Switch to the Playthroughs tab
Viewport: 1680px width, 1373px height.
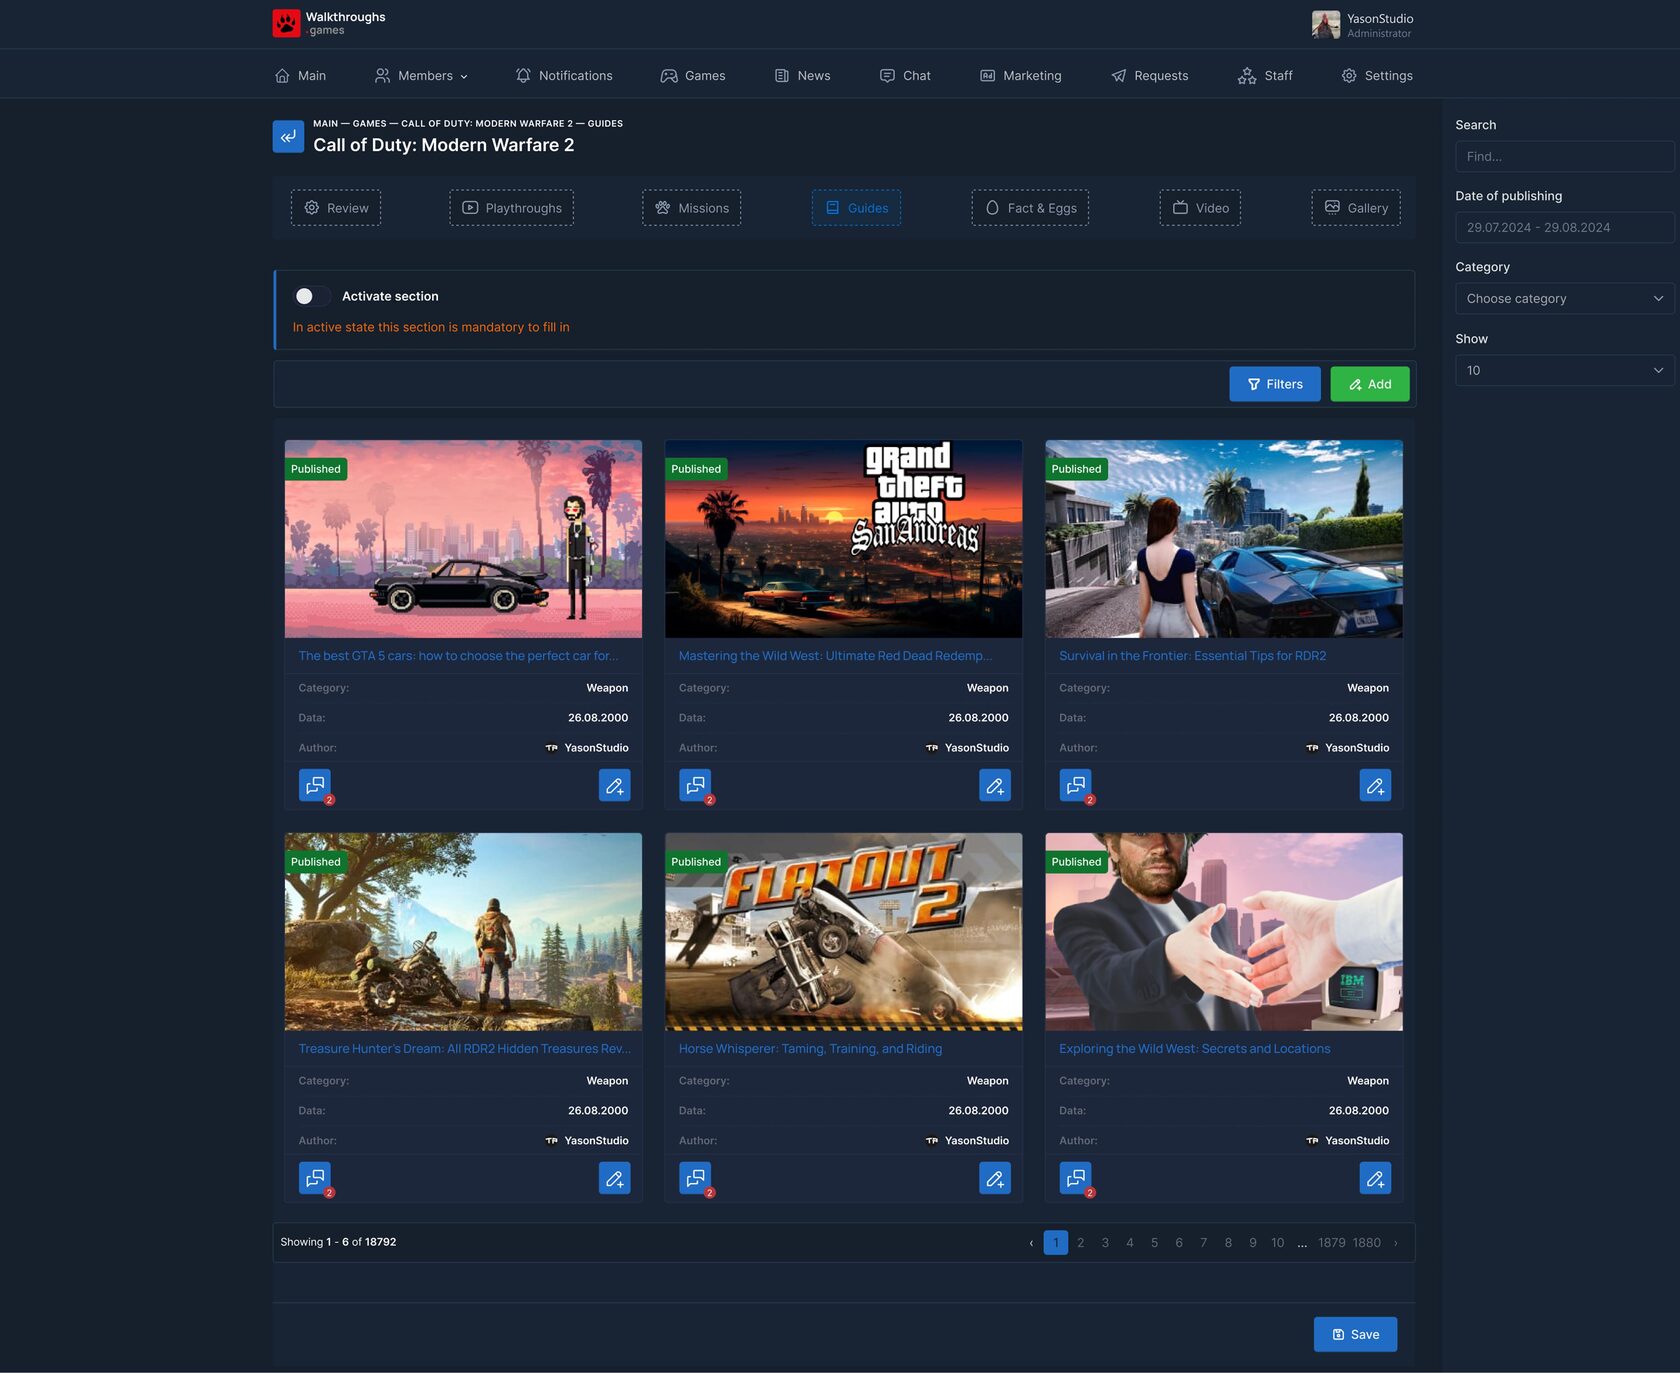[x=511, y=208]
